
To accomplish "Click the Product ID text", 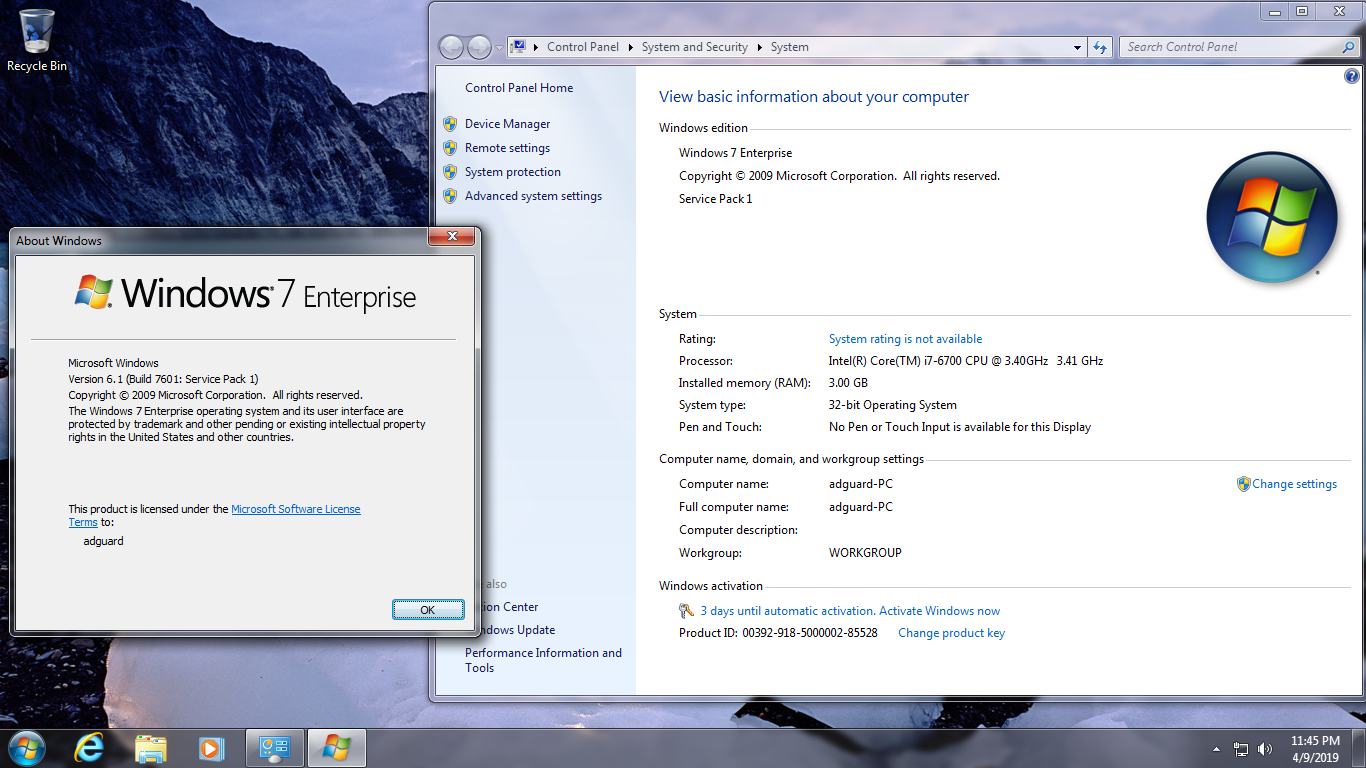I will click(778, 633).
